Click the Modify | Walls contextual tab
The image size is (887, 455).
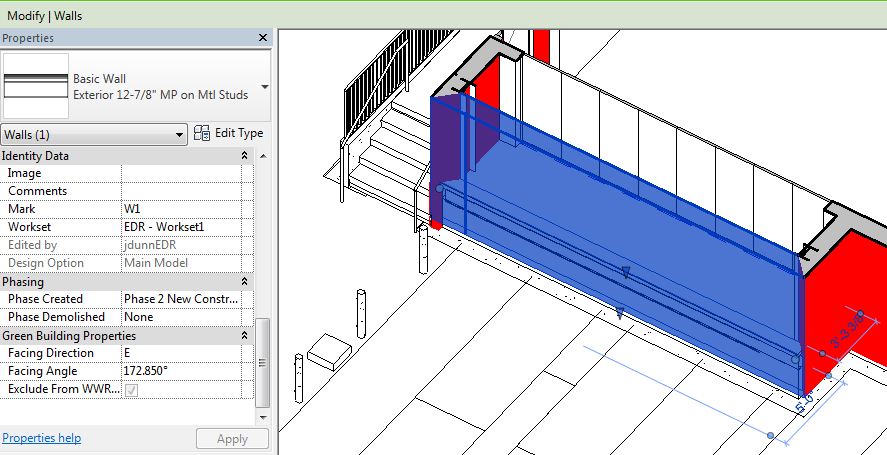pyautogui.click(x=45, y=16)
